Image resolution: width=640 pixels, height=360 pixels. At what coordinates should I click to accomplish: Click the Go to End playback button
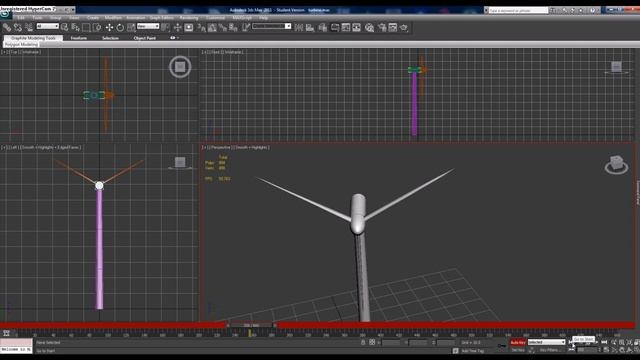coord(604,342)
